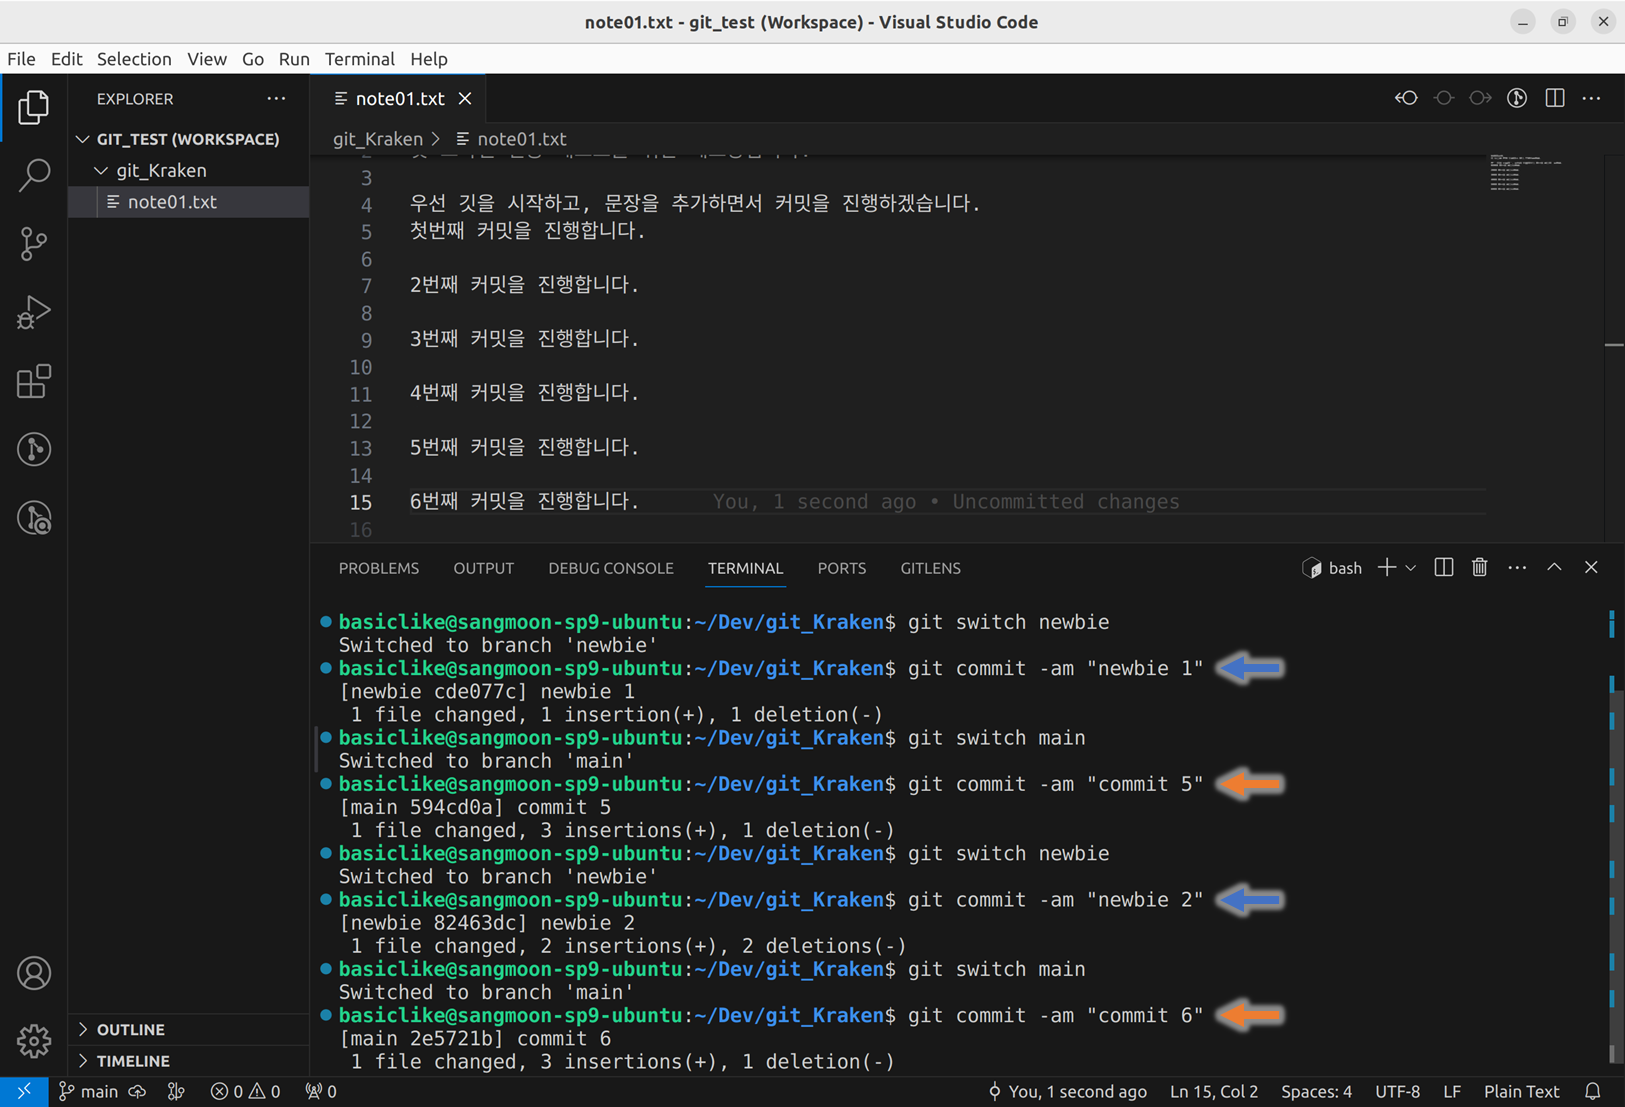
Task: Open notifications bell icon
Action: 1593,1092
